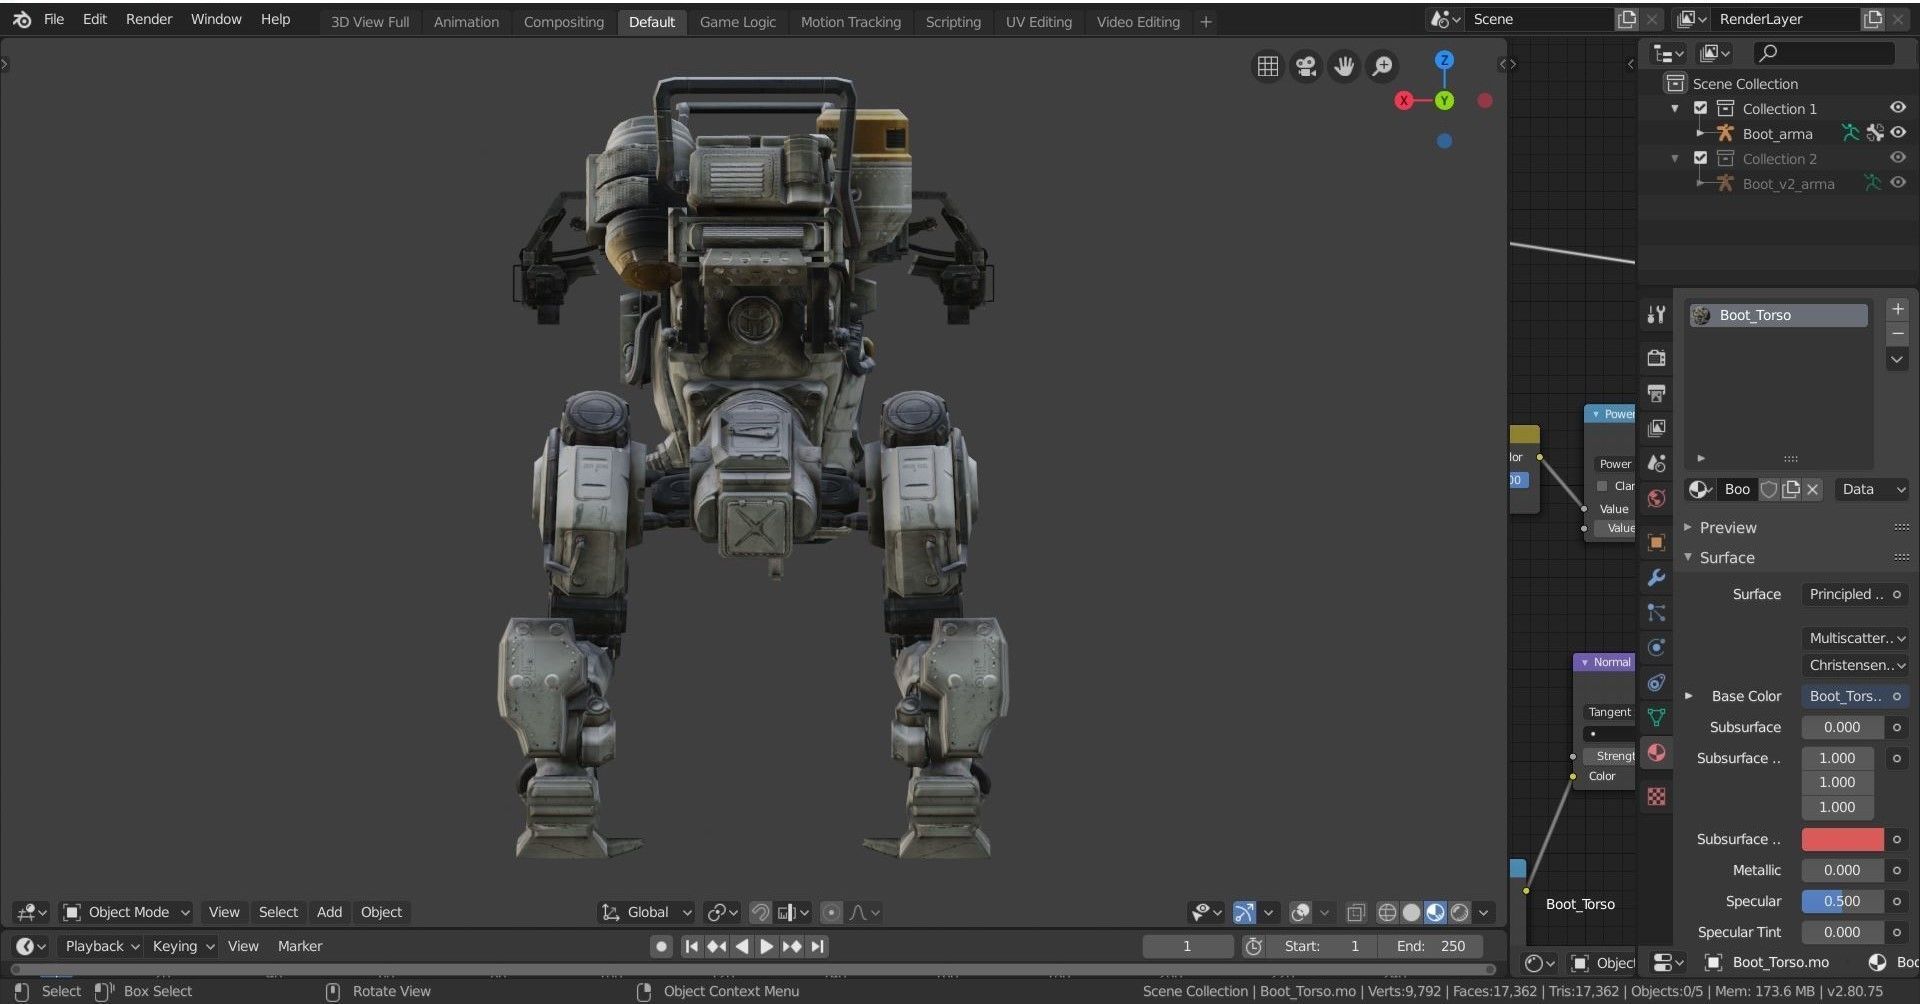Add a new material slot
The height and width of the screenshot is (1004, 1920).
(x=1897, y=309)
